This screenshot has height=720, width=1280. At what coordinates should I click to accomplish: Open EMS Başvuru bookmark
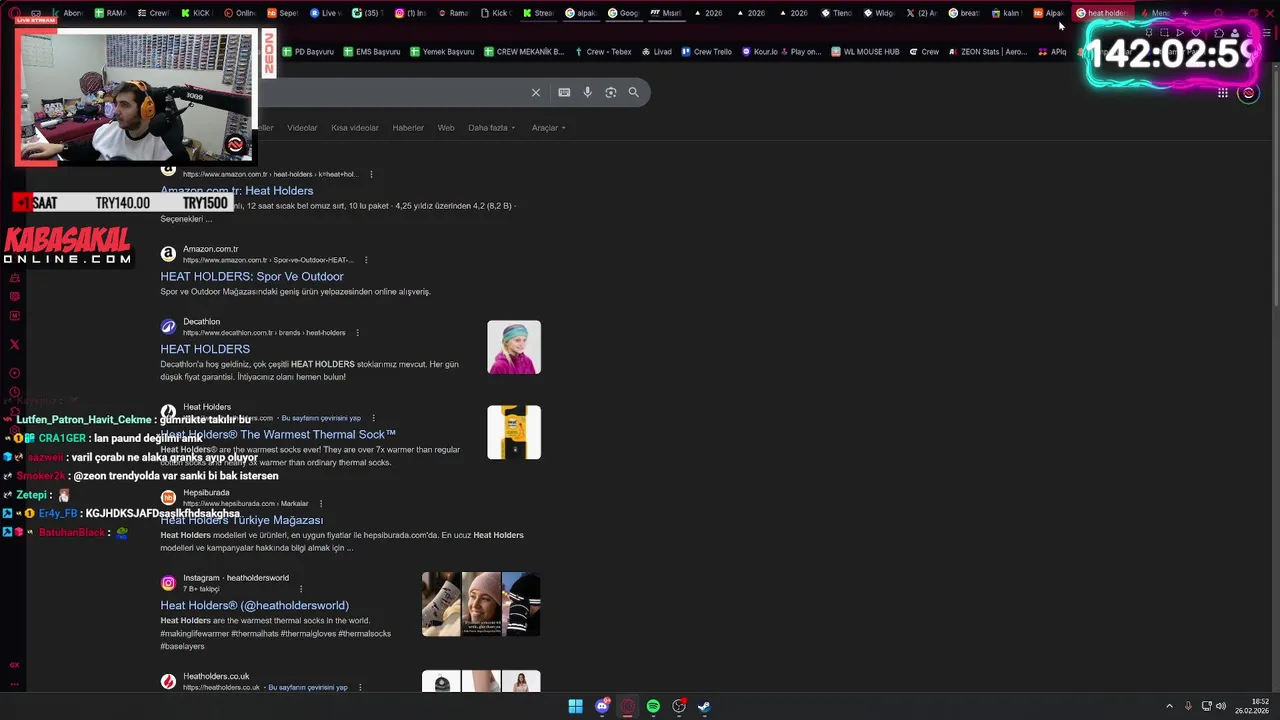coord(371,52)
